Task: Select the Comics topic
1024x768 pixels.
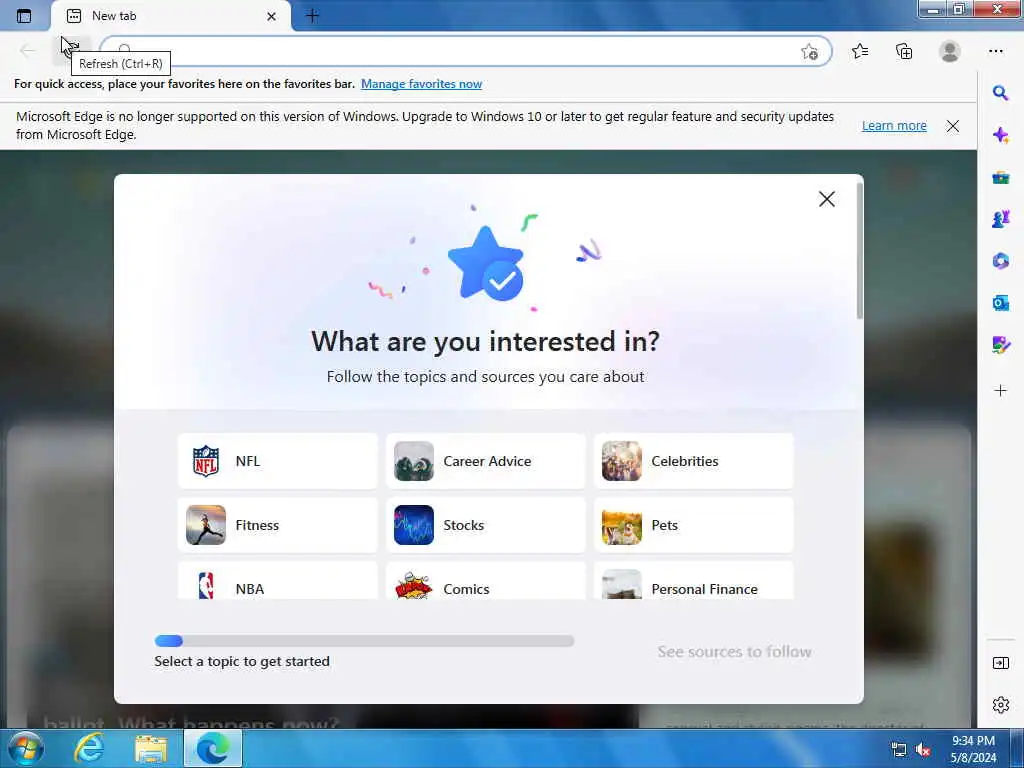Action: coord(486,581)
